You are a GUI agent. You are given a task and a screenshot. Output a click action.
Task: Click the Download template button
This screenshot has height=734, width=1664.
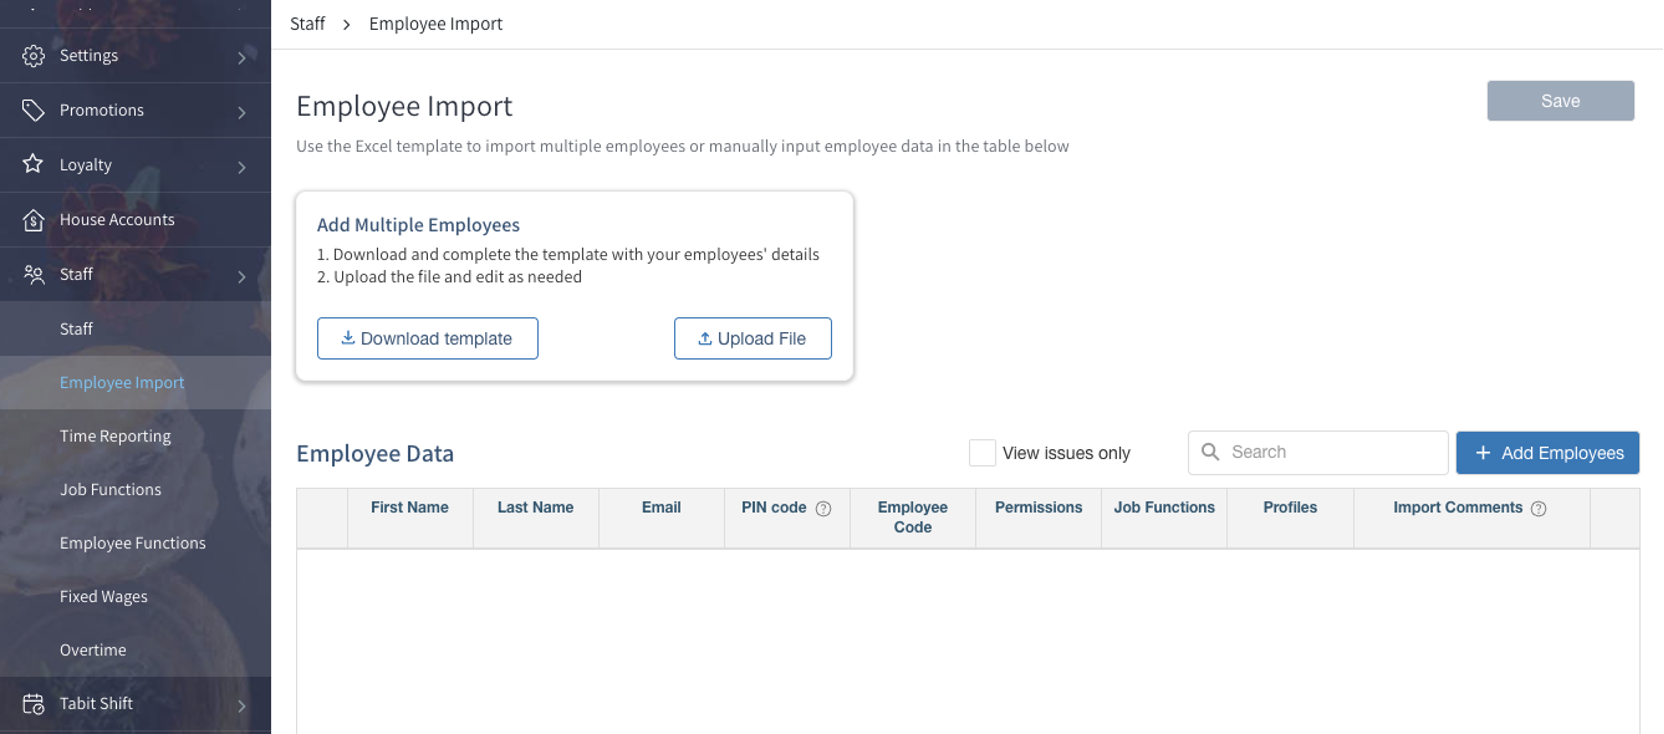pyautogui.click(x=427, y=339)
